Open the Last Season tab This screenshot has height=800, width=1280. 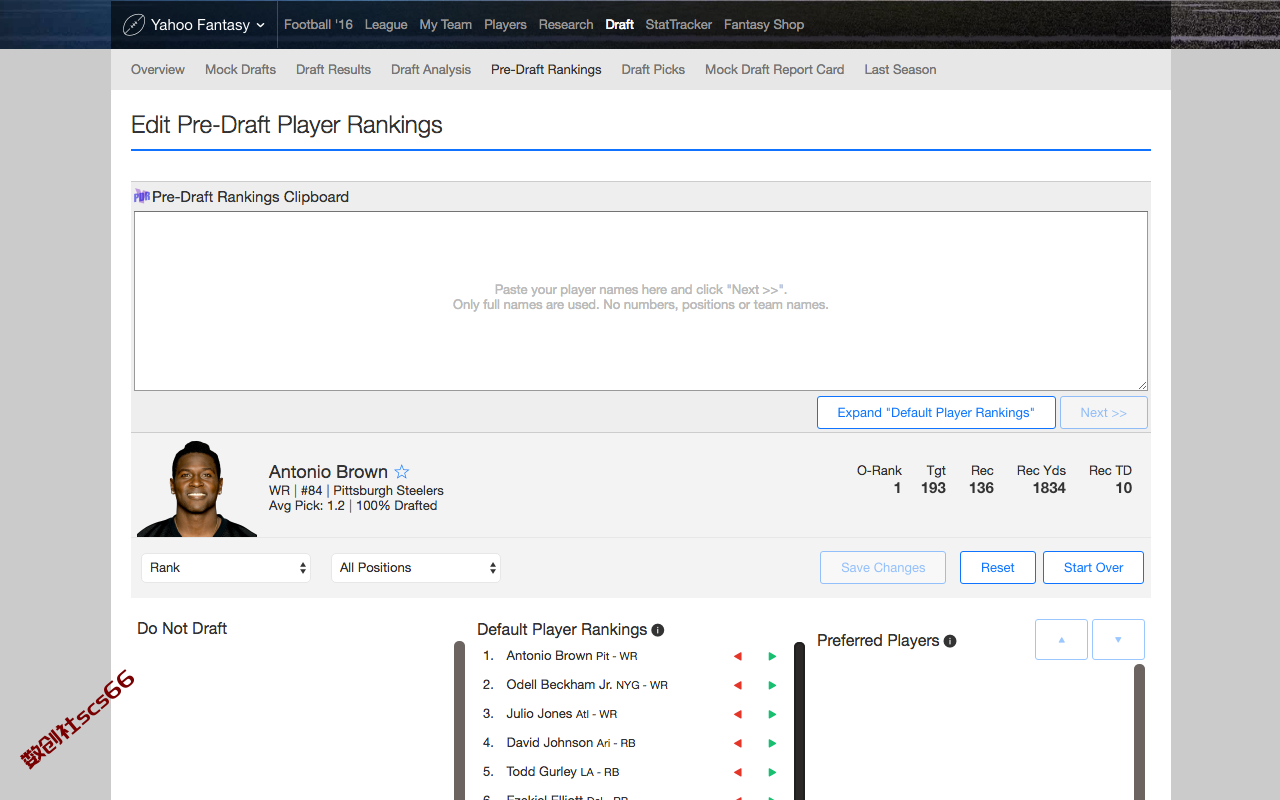tap(900, 69)
